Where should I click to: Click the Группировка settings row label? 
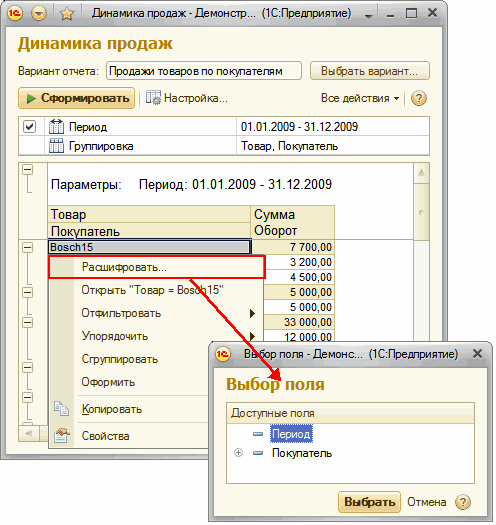[x=101, y=146]
